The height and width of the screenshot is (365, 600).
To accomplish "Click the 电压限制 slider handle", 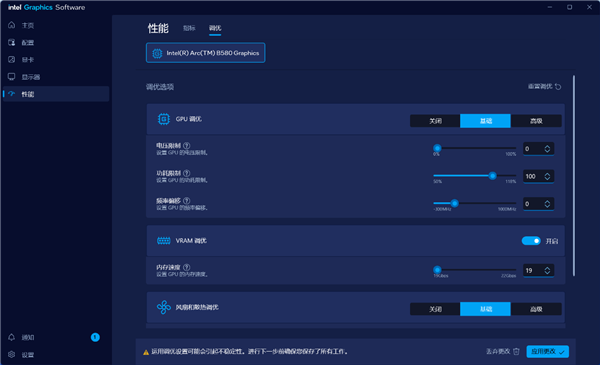I will pyautogui.click(x=437, y=148).
